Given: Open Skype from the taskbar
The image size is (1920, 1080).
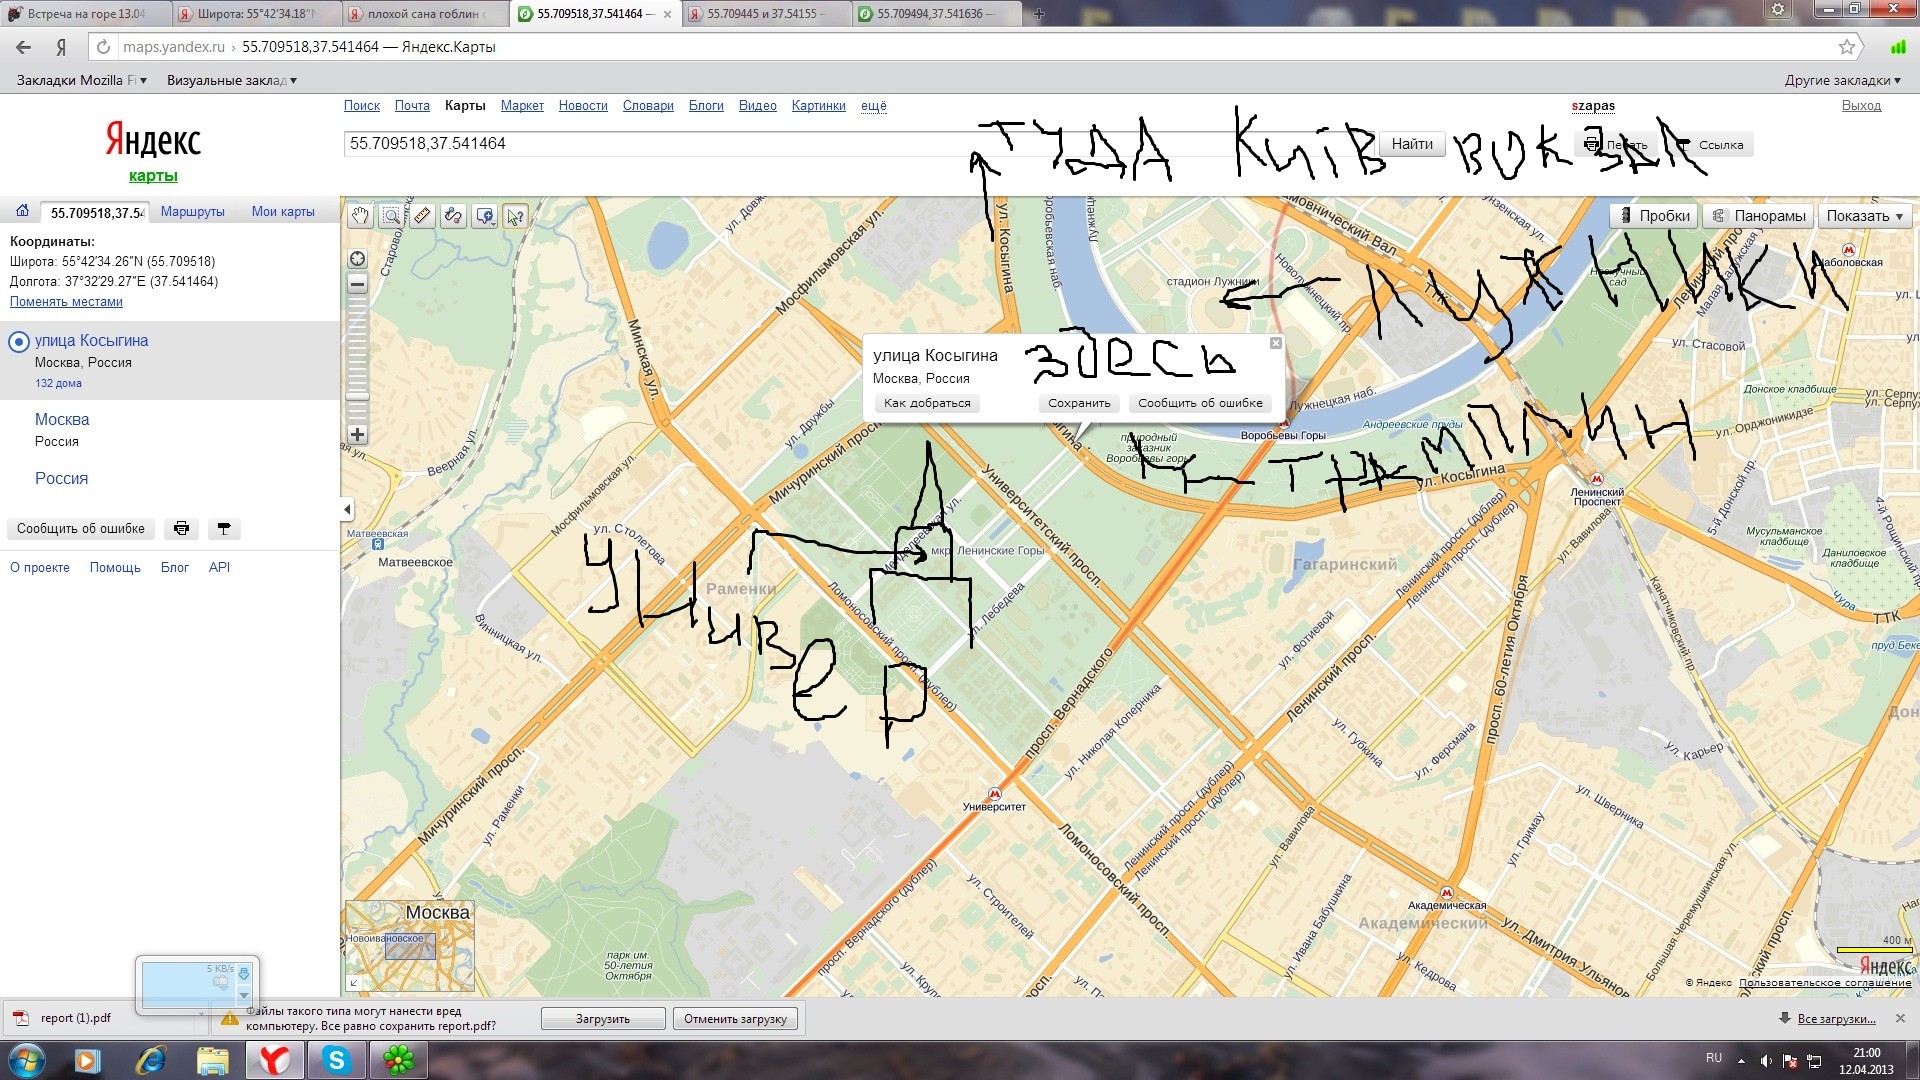Looking at the screenshot, I should (336, 1060).
